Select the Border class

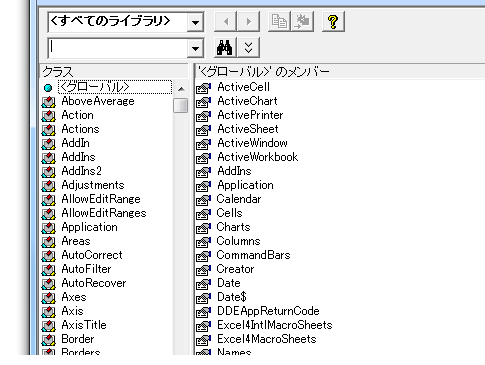point(78,339)
